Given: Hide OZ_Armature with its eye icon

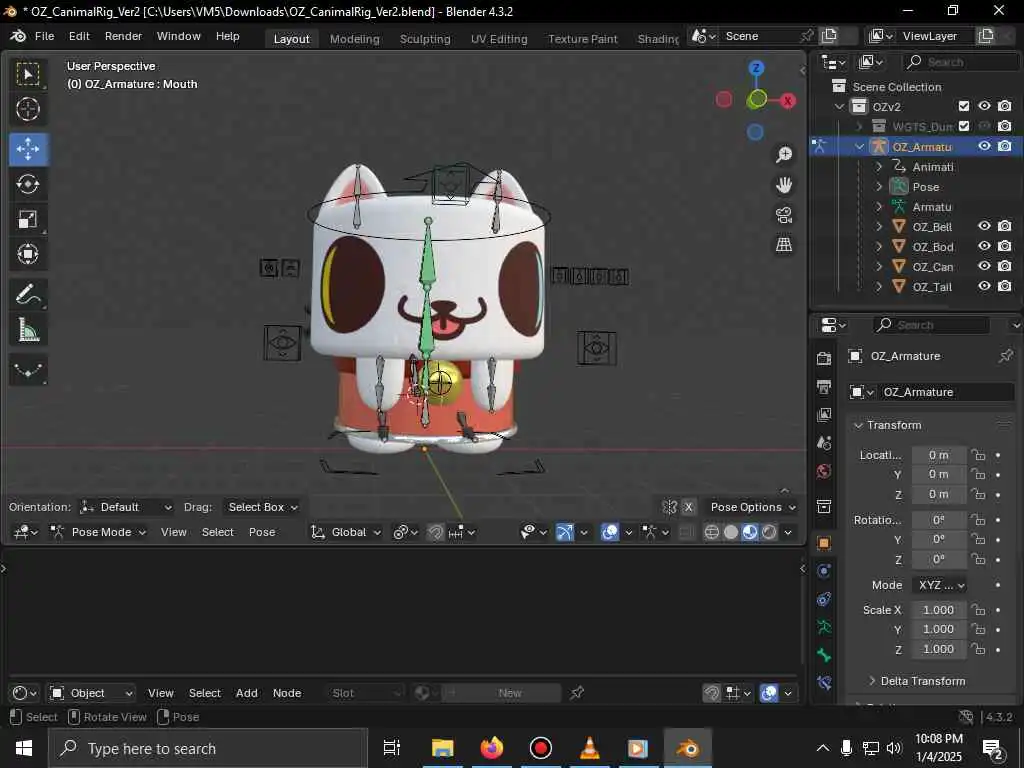Looking at the screenshot, I should [x=984, y=146].
